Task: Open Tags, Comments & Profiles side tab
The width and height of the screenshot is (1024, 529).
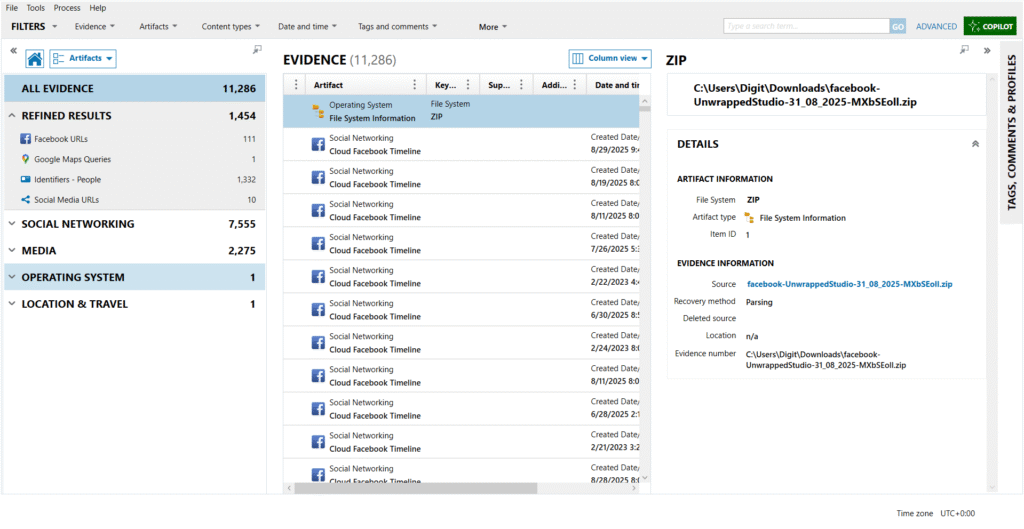Action: coord(1011,133)
